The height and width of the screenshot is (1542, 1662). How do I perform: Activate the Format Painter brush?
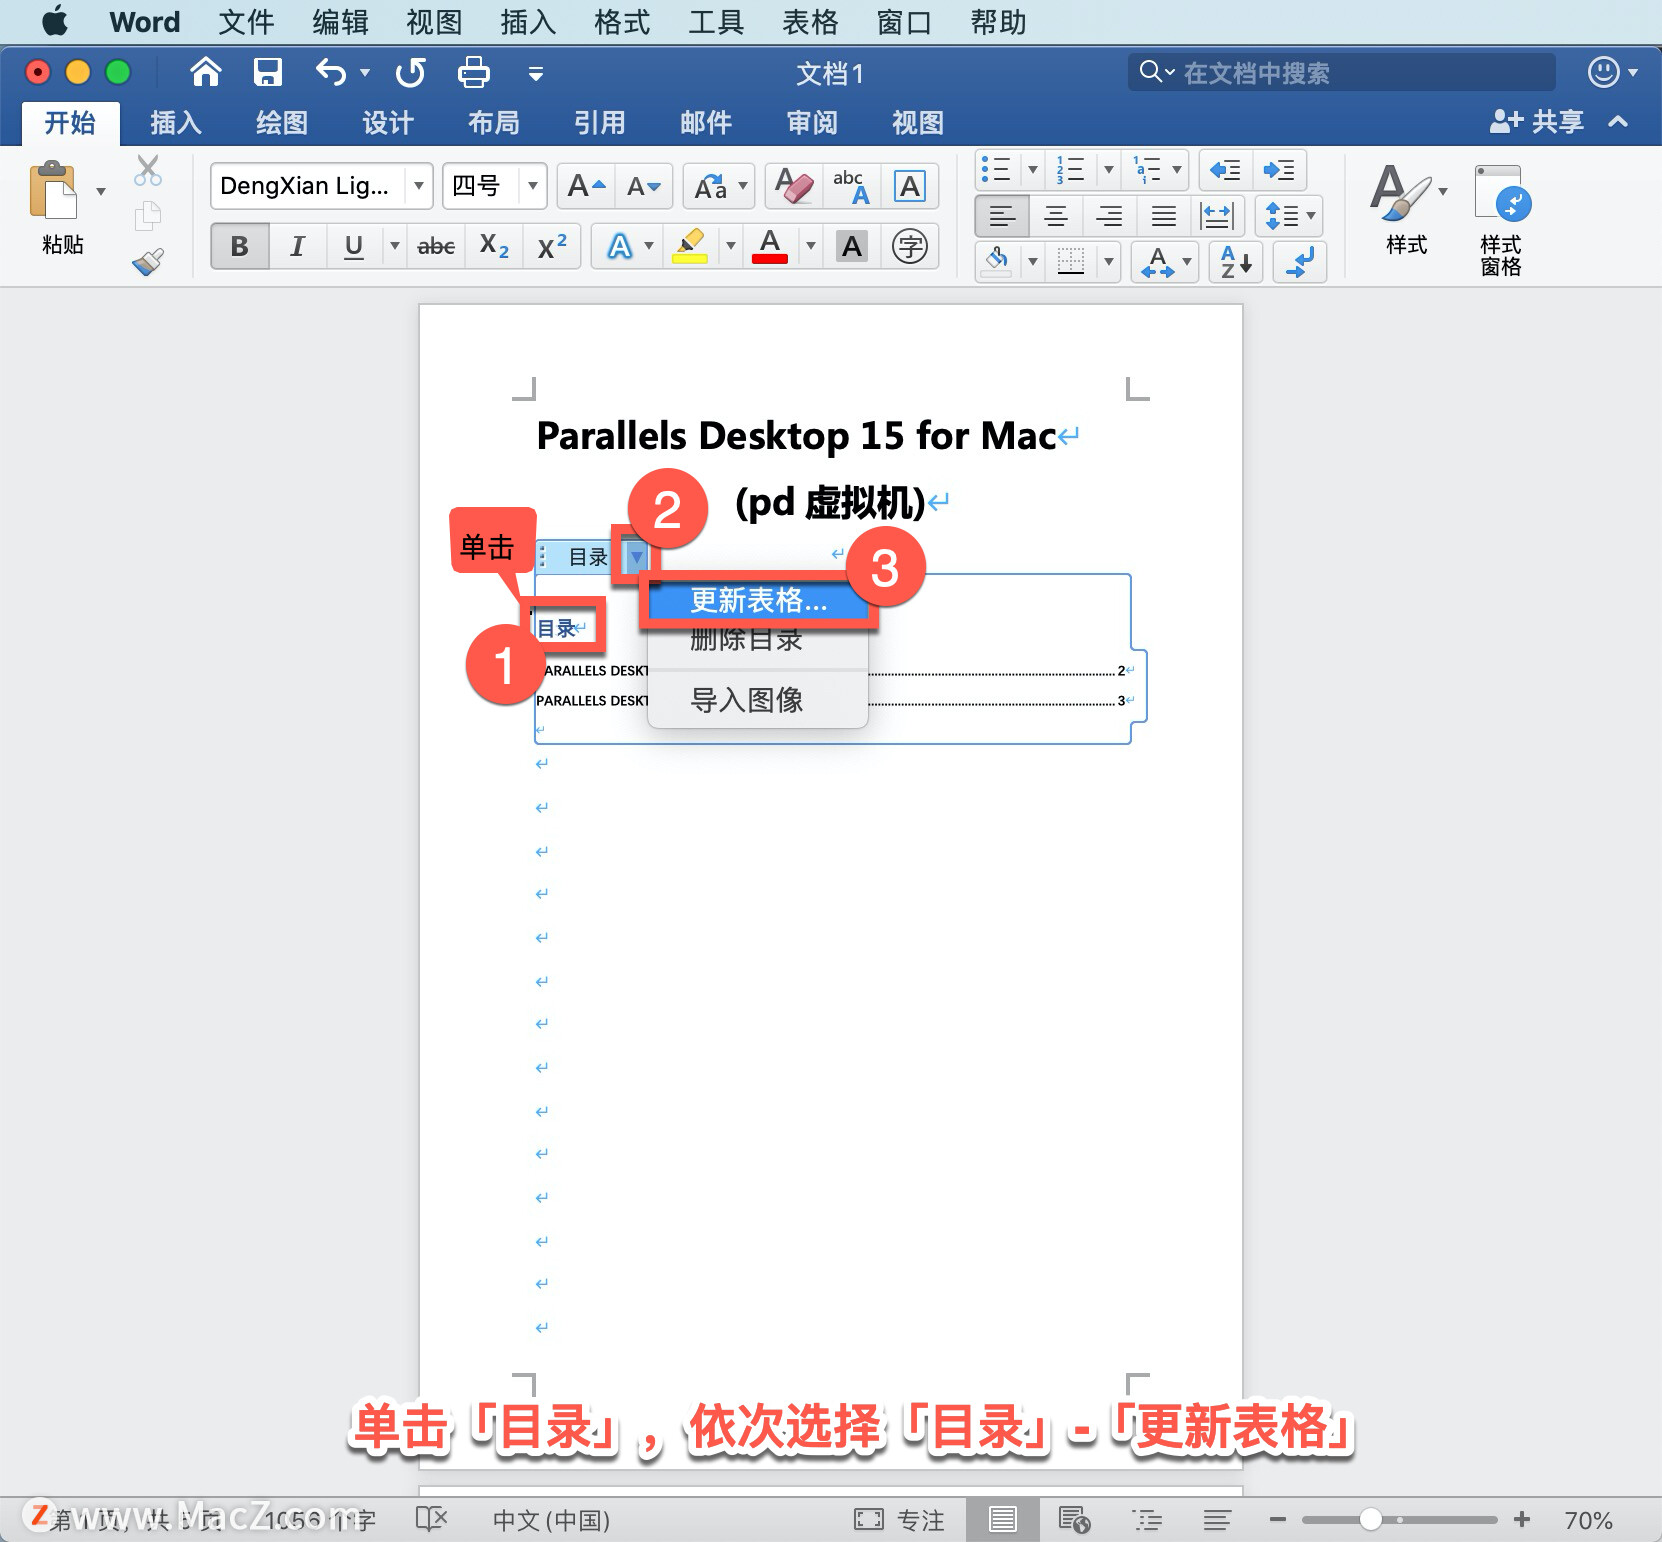(x=148, y=261)
